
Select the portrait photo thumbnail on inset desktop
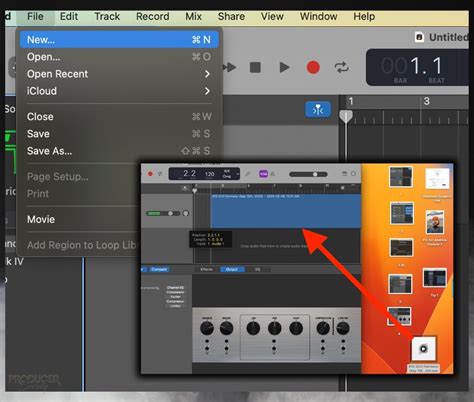pyautogui.click(x=435, y=222)
